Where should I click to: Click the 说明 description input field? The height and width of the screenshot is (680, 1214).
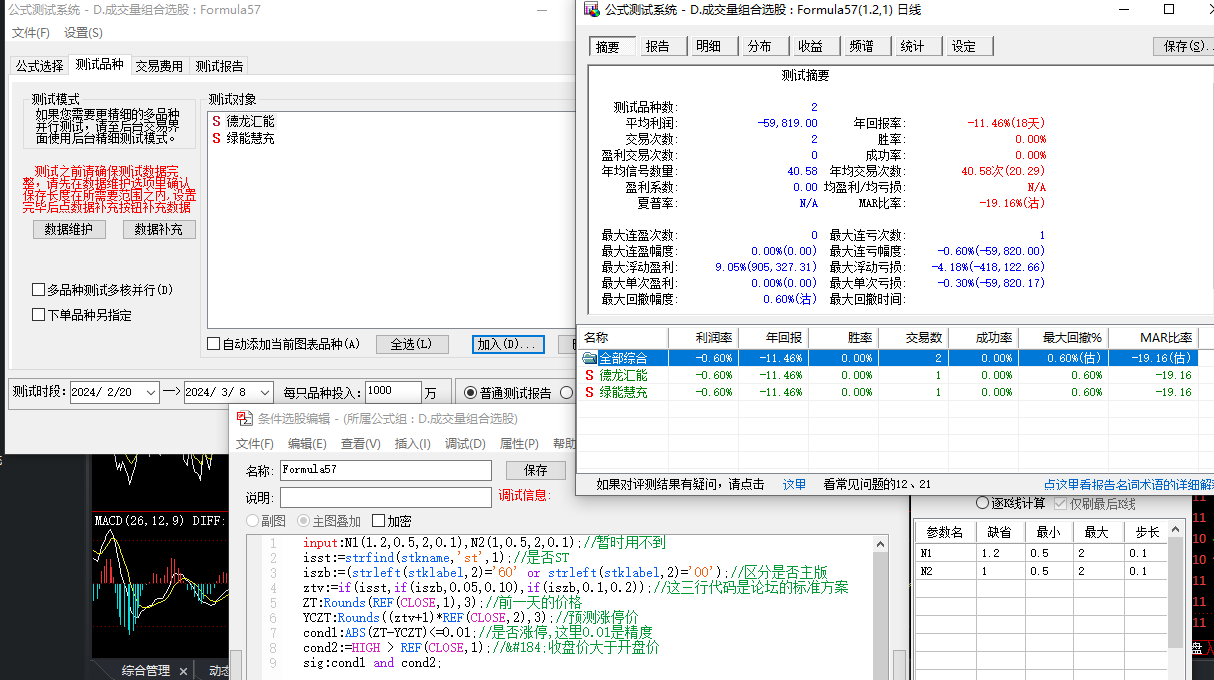pyautogui.click(x=385, y=497)
